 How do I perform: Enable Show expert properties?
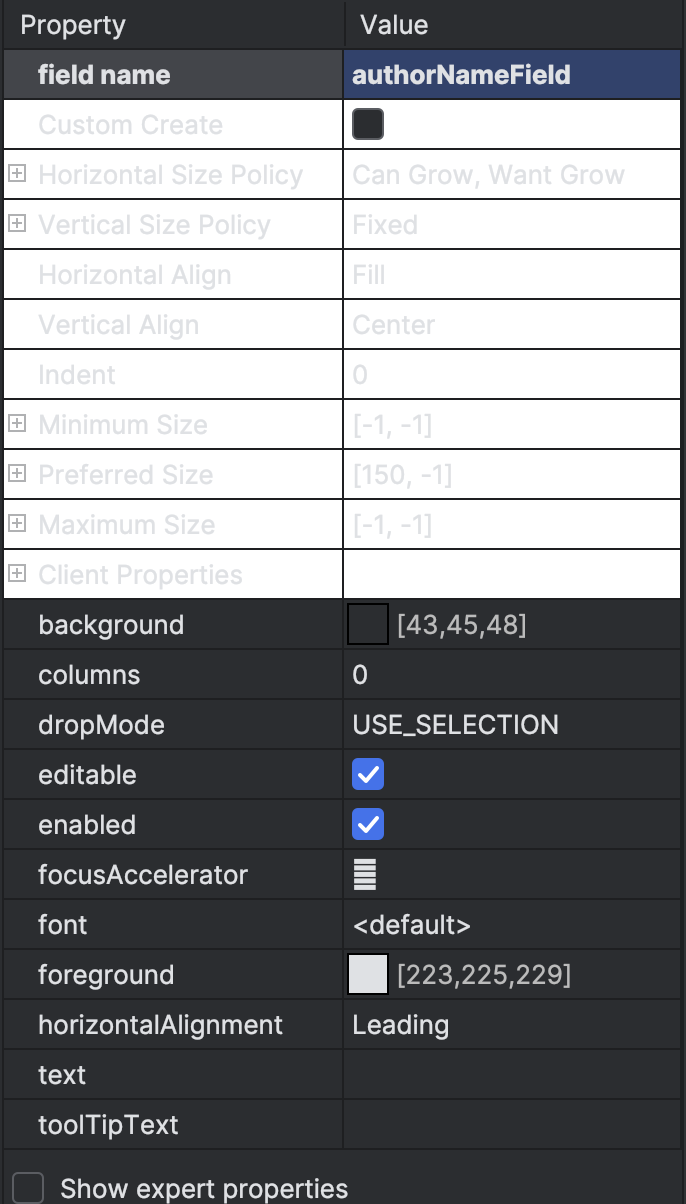28,1188
